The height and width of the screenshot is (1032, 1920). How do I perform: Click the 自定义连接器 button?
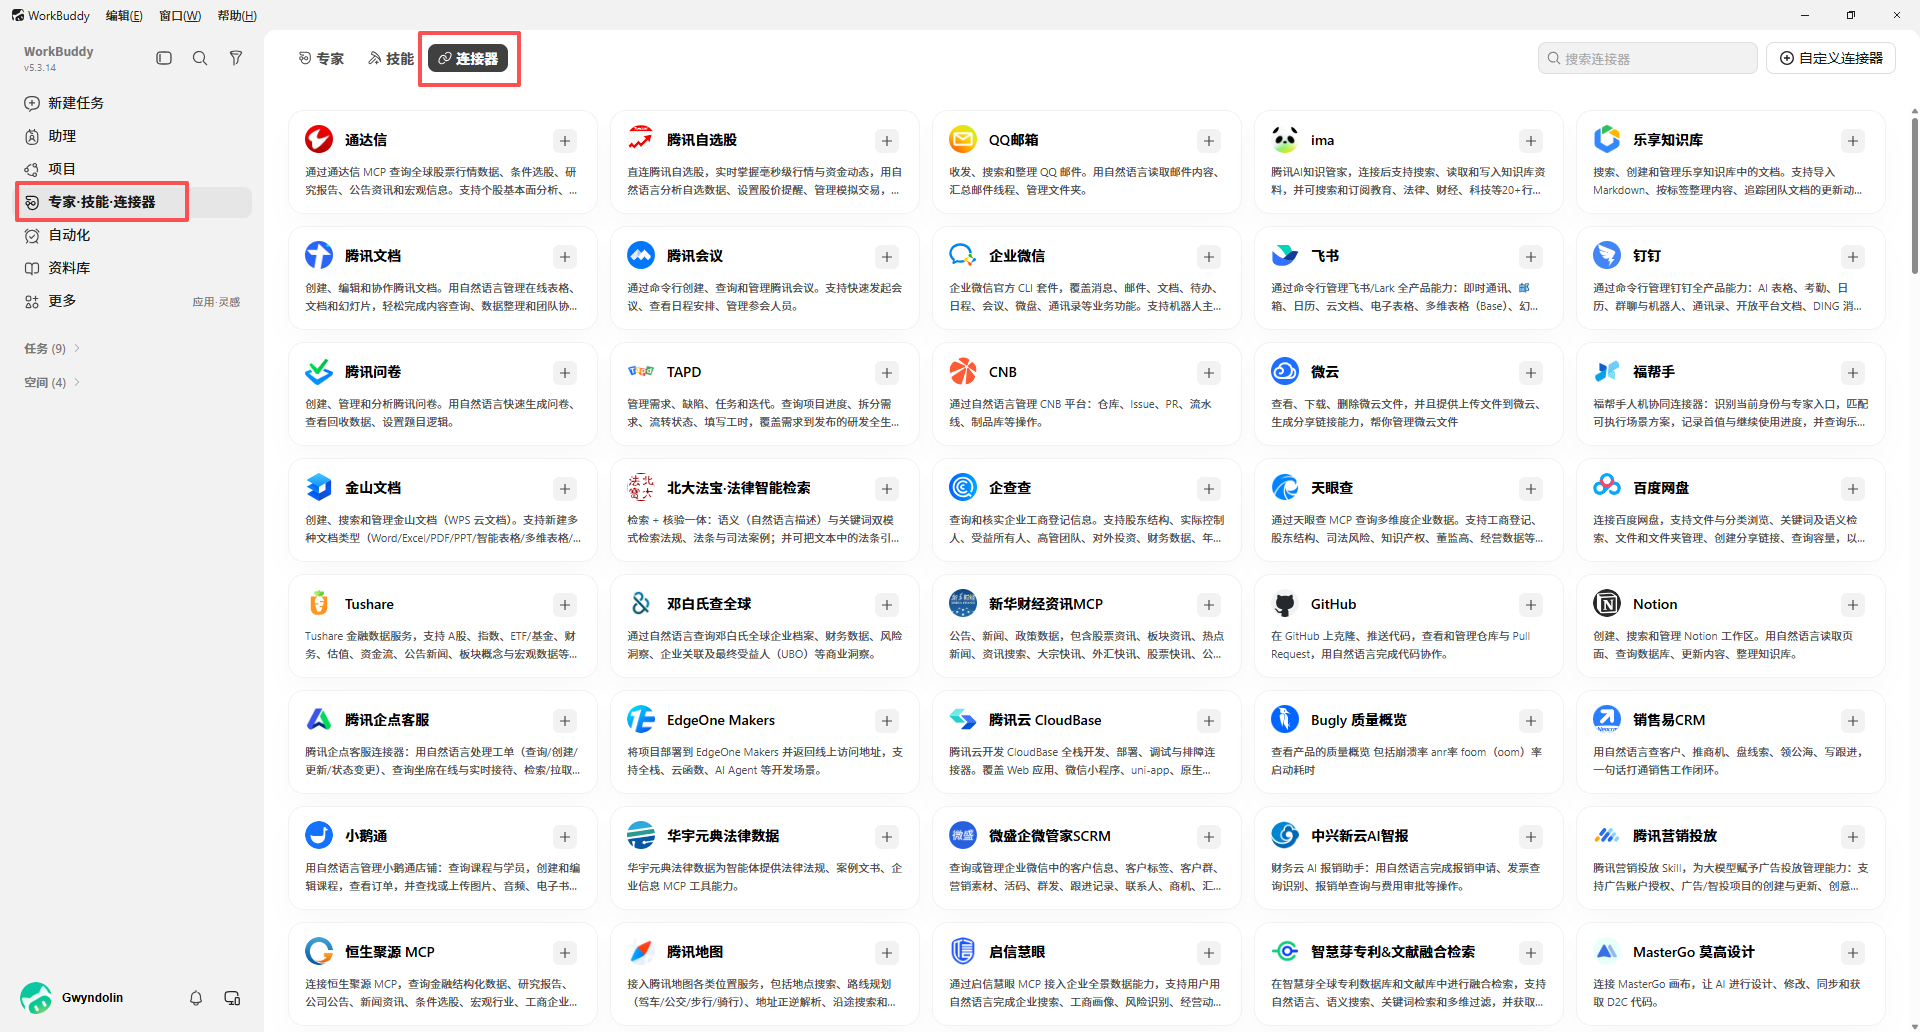pos(1831,58)
